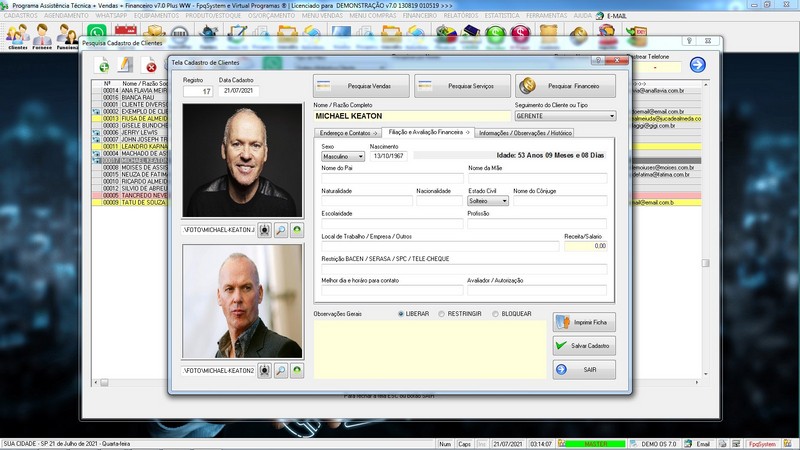Click magnifier icon beside MICHAEL-KEATON2 path
The height and width of the screenshot is (450, 800).
[281, 370]
